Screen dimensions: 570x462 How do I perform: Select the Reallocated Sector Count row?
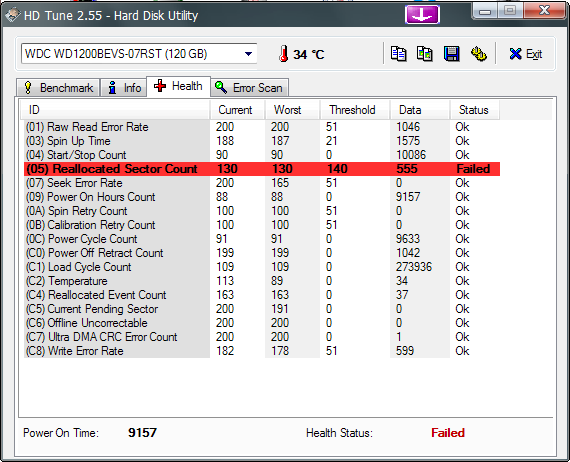tap(262, 169)
